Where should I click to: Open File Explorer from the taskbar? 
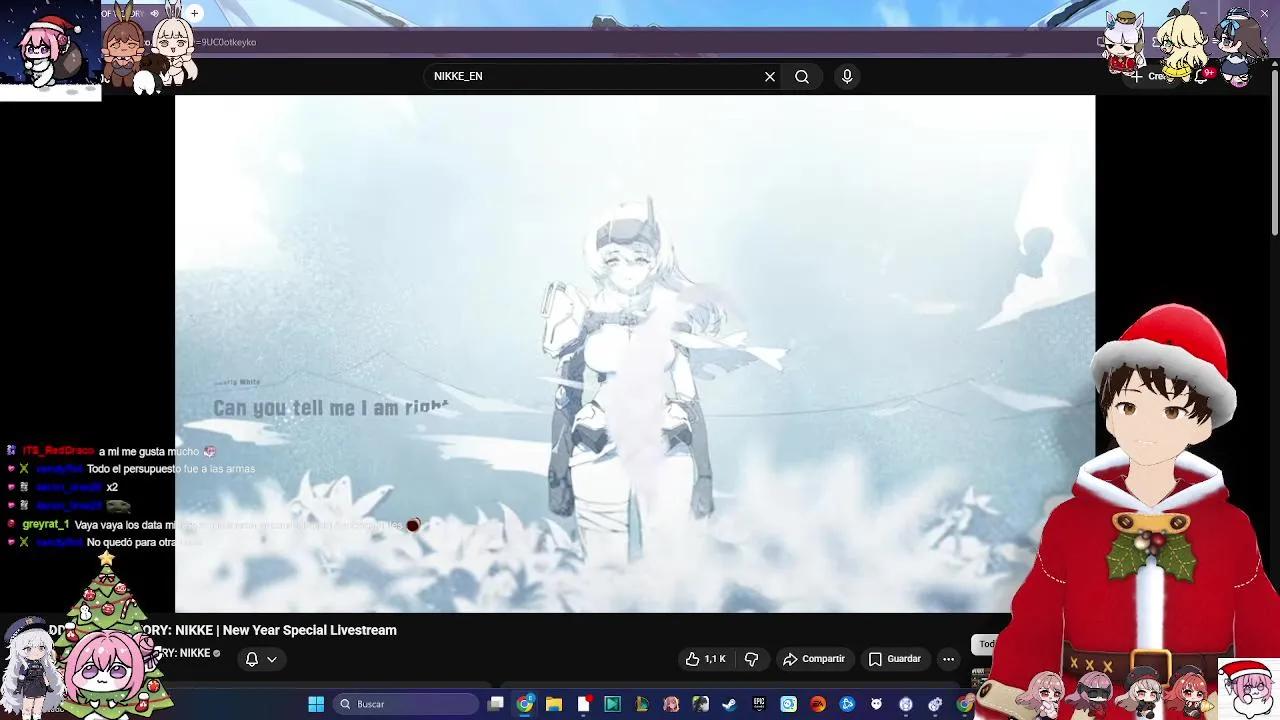553,704
